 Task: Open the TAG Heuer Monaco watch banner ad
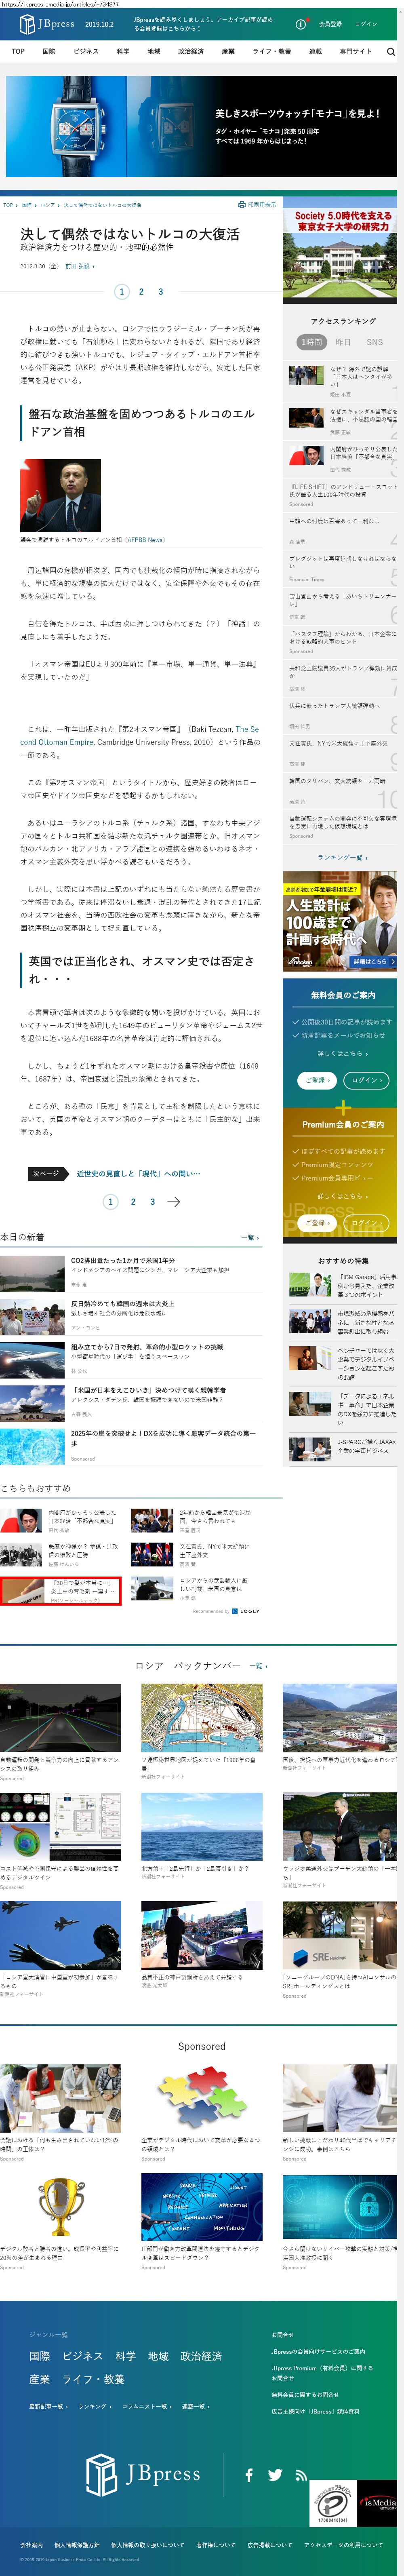pyautogui.click(x=202, y=127)
